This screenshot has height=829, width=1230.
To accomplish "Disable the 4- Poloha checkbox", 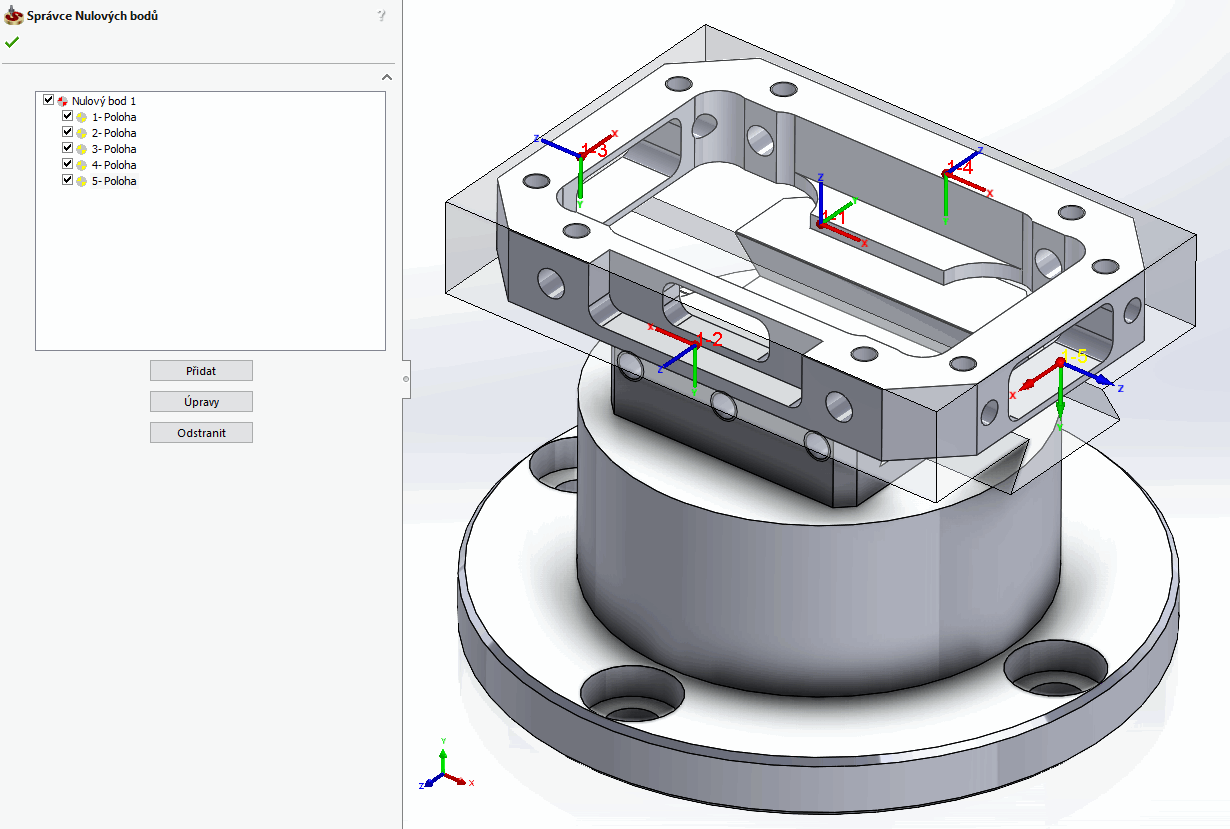I will click(x=68, y=164).
